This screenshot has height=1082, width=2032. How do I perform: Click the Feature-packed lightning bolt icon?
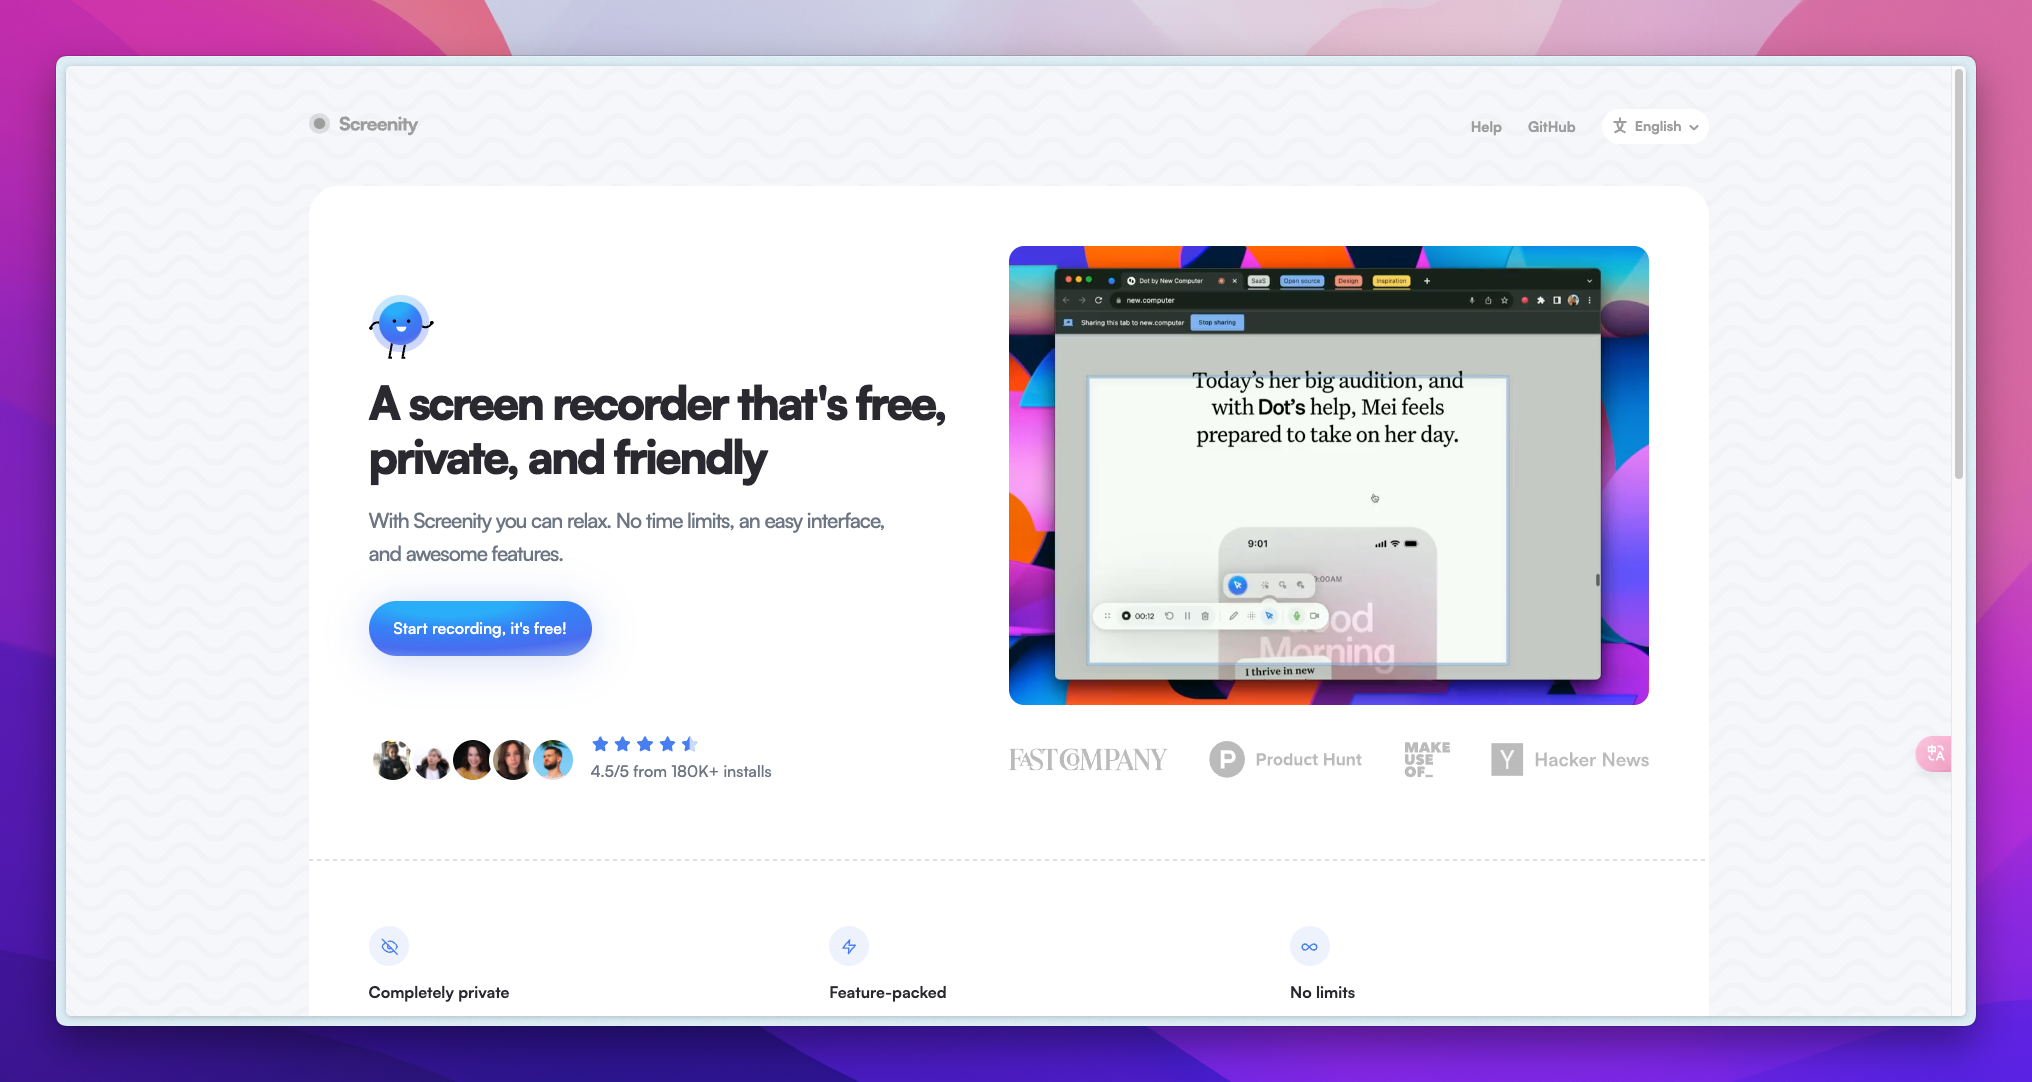tap(849, 946)
